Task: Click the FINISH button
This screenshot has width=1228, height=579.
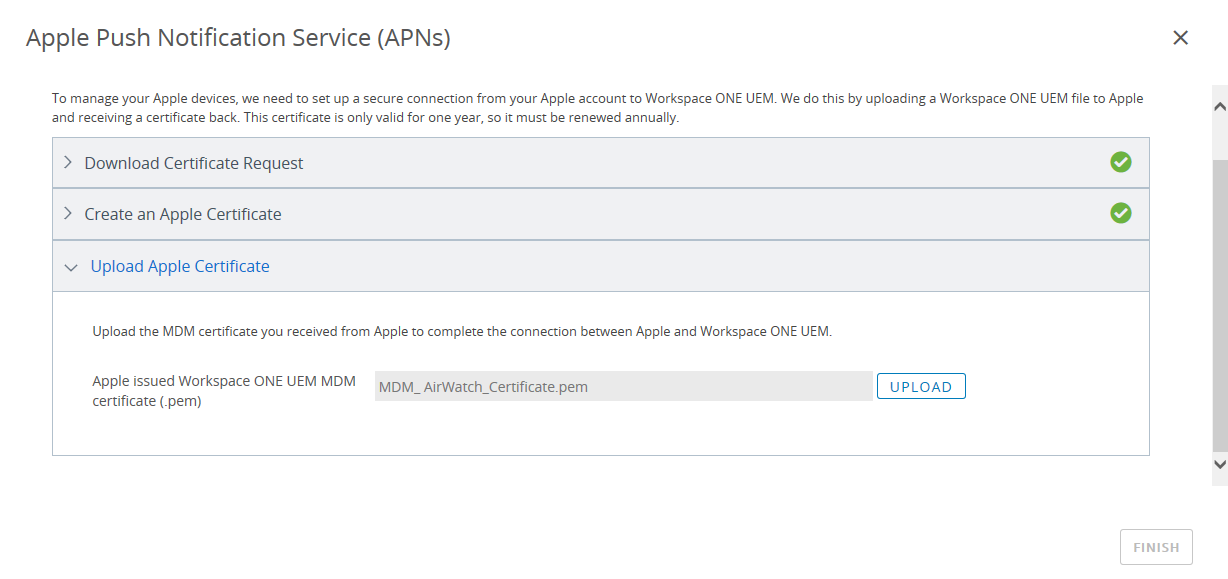Action: pos(1156,547)
